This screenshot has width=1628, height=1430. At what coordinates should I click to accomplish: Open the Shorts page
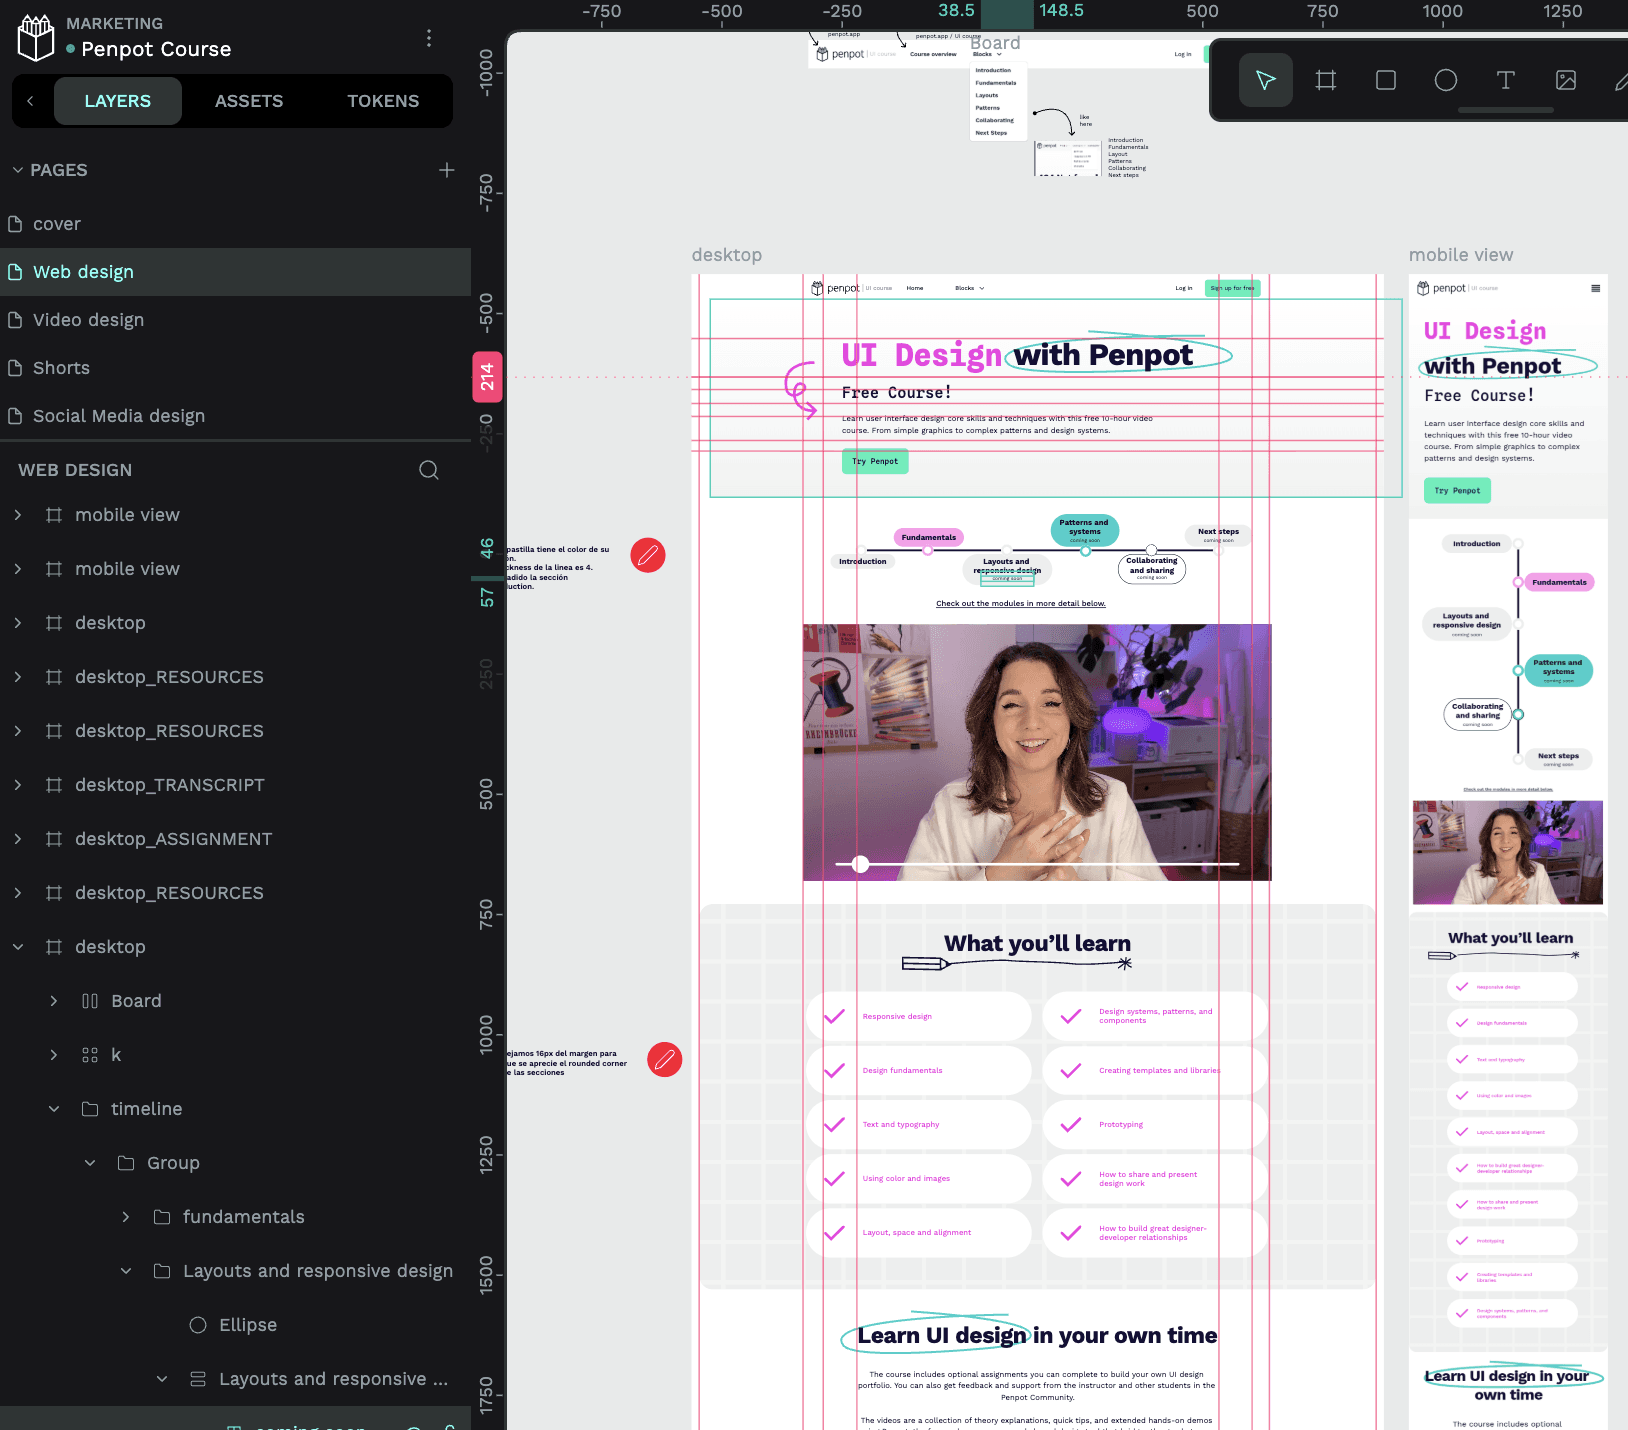(235, 368)
